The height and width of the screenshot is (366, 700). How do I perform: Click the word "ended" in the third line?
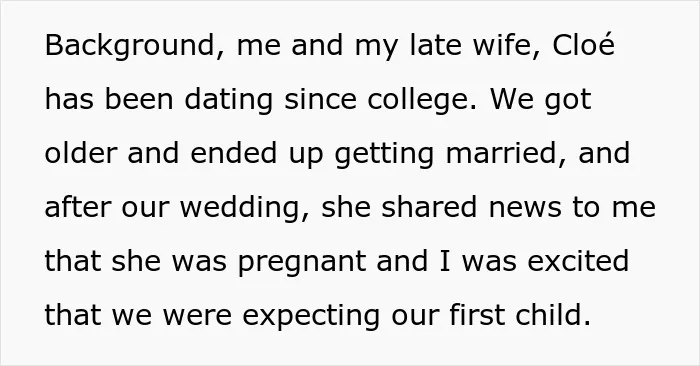[233, 153]
